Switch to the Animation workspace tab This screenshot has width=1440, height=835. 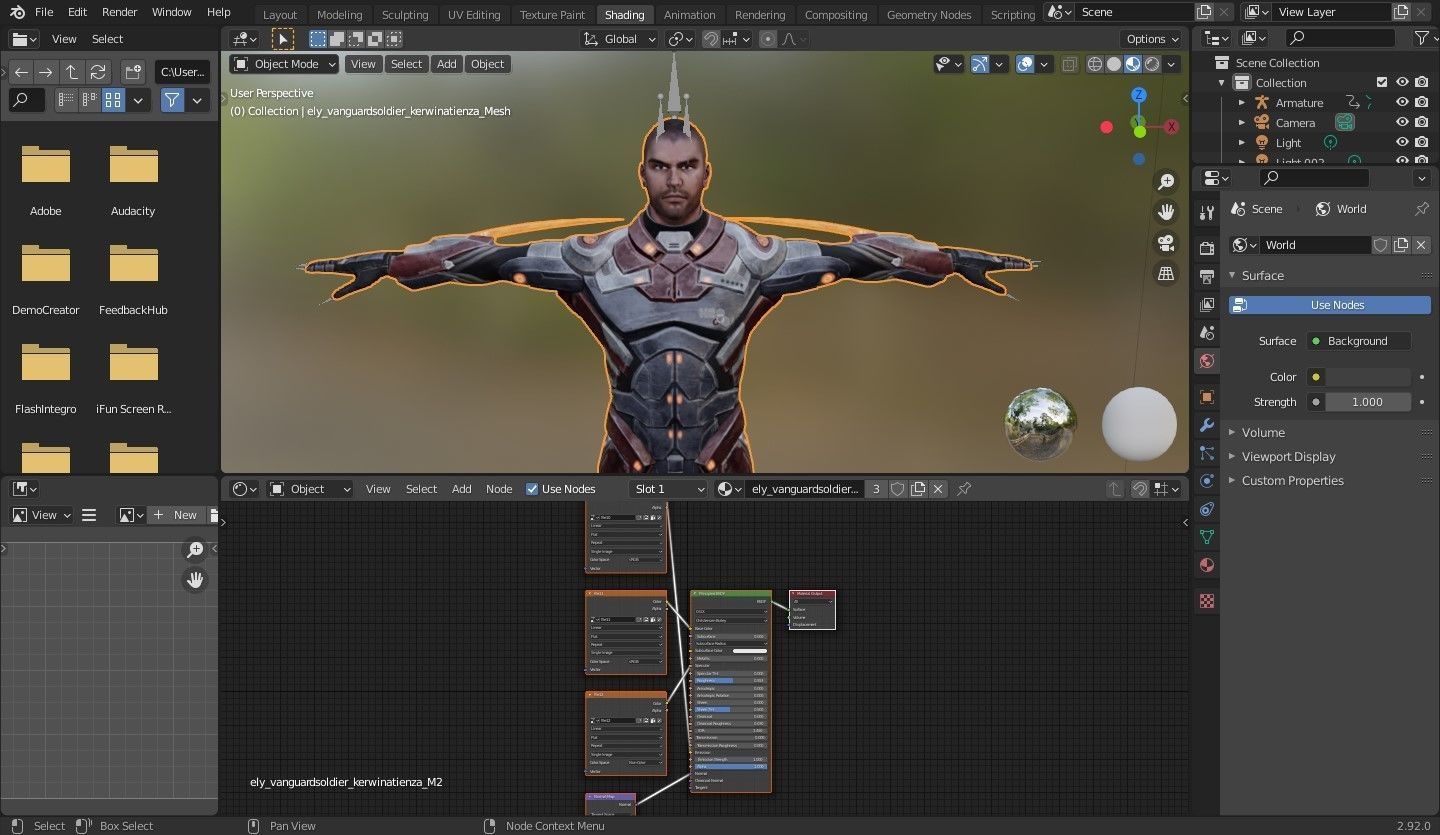pyautogui.click(x=689, y=14)
